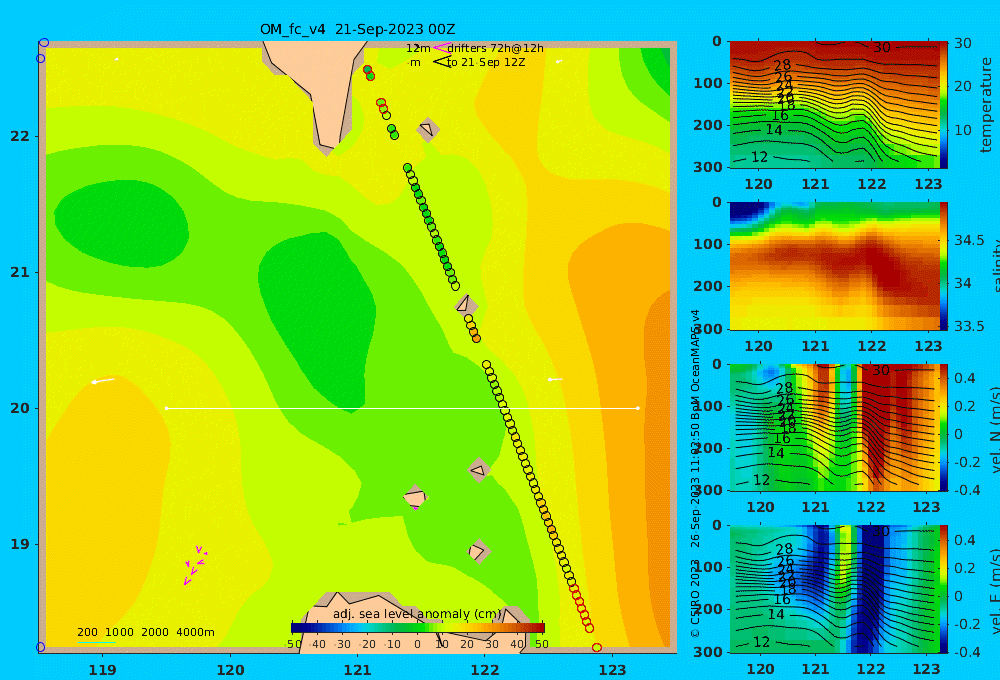Click longitude label 119 on the main map
This screenshot has height=680, width=1000.
click(x=102, y=670)
